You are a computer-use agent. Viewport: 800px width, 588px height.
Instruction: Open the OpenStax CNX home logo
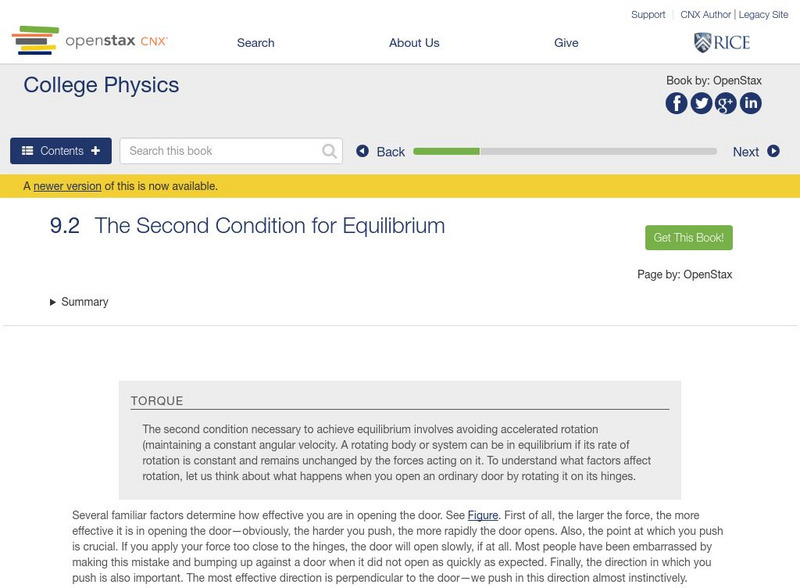pos(85,42)
